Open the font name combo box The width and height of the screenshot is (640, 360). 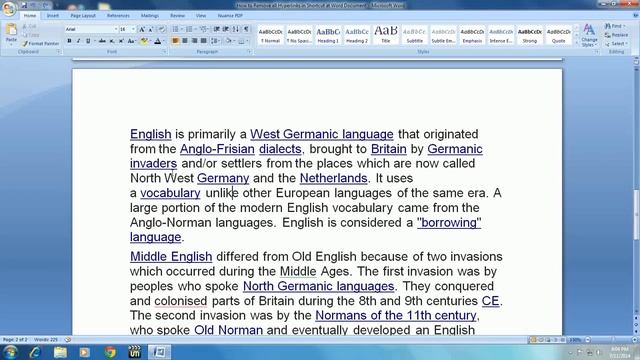(x=91, y=29)
